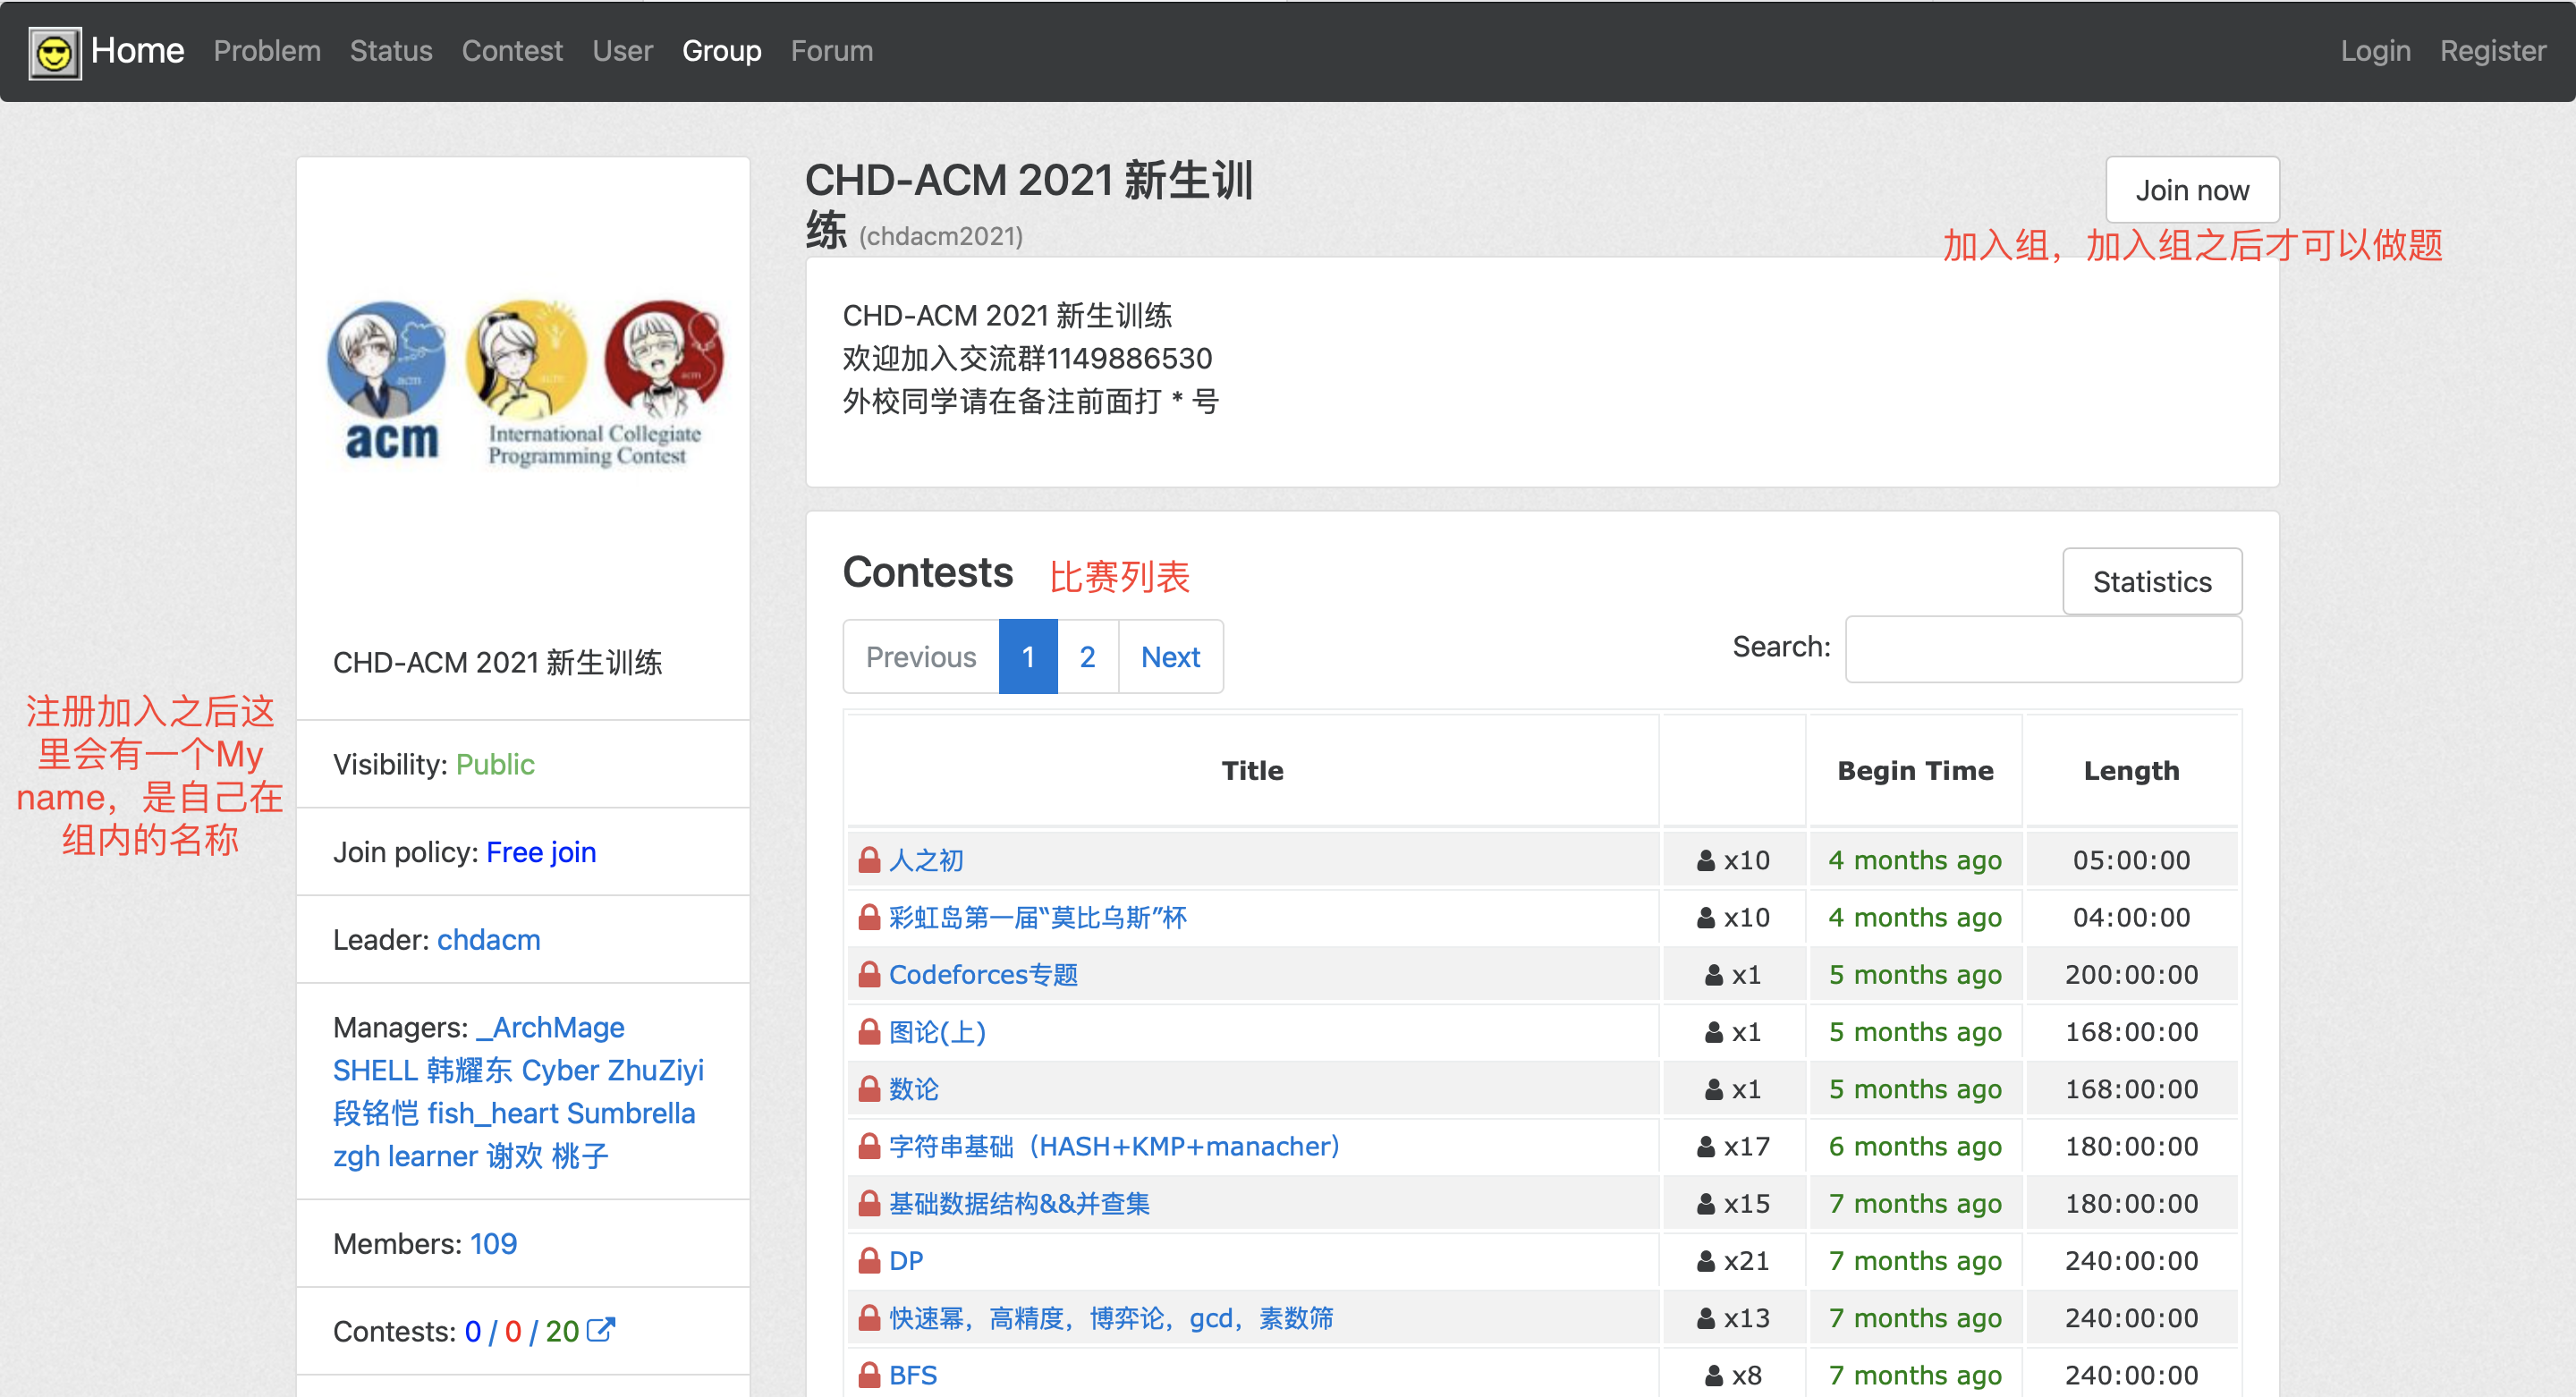Open the external link icon beside Contests count

coord(600,1330)
